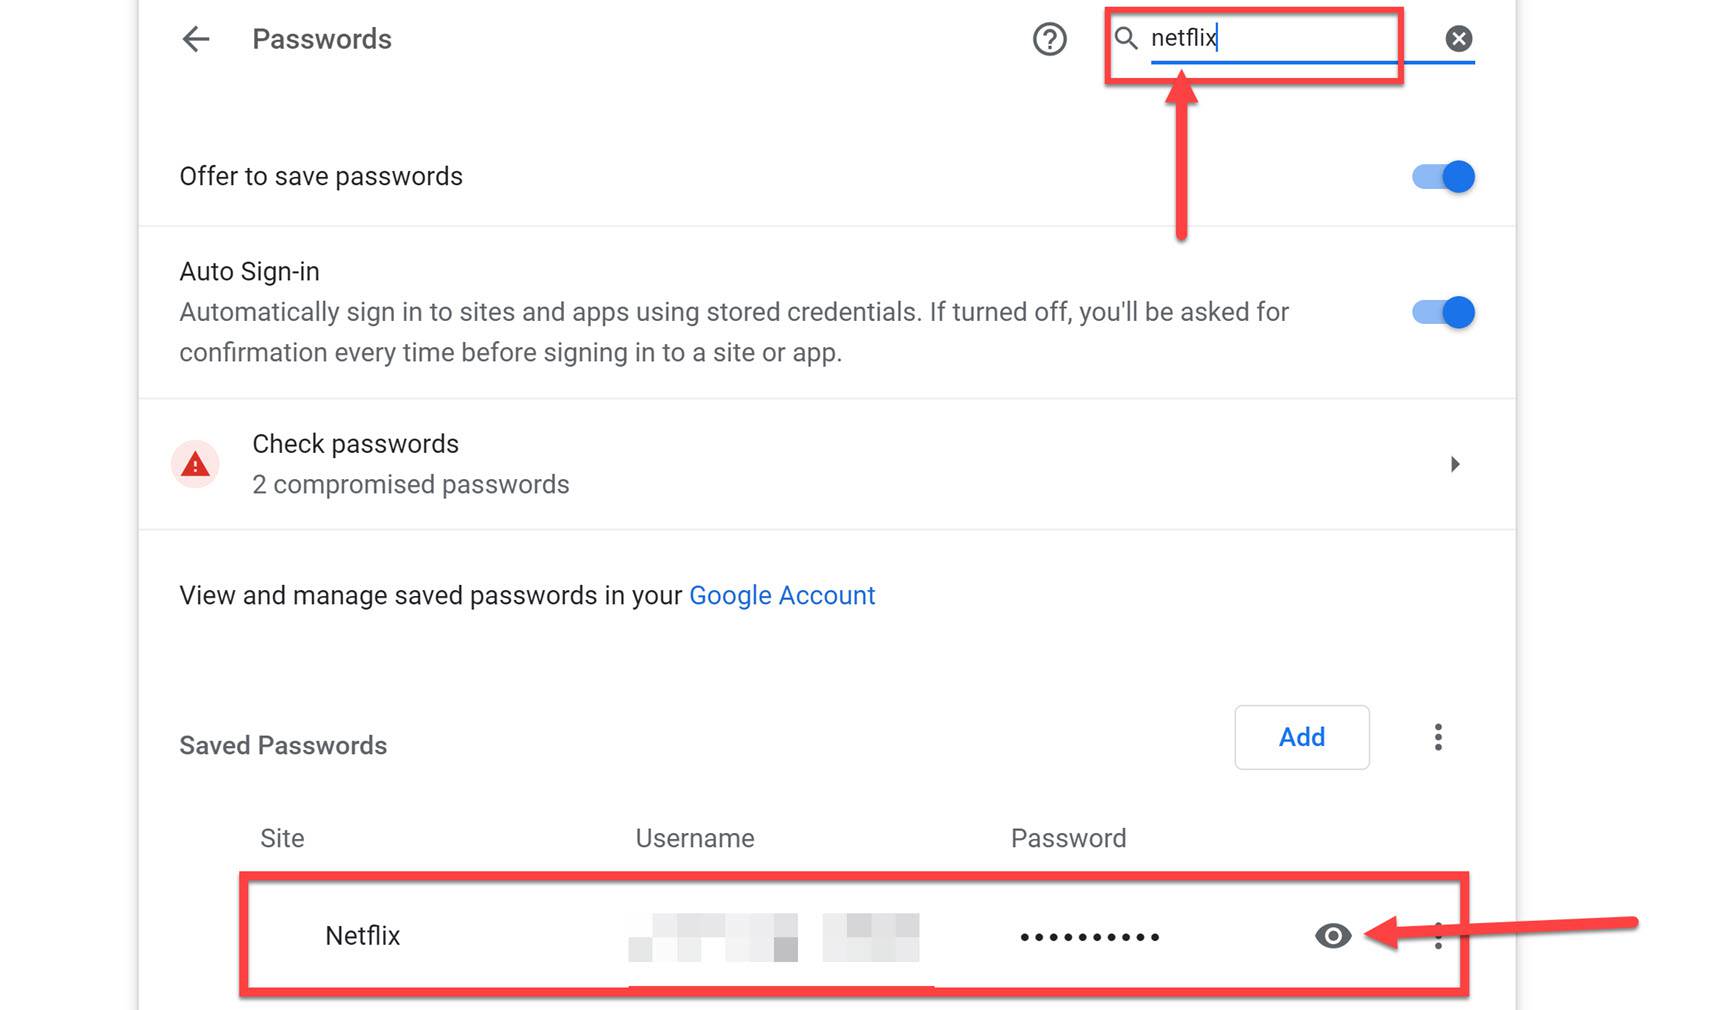Image resolution: width=1719 pixels, height=1010 pixels.
Task: Click the search magnifier icon
Action: 1126,38
